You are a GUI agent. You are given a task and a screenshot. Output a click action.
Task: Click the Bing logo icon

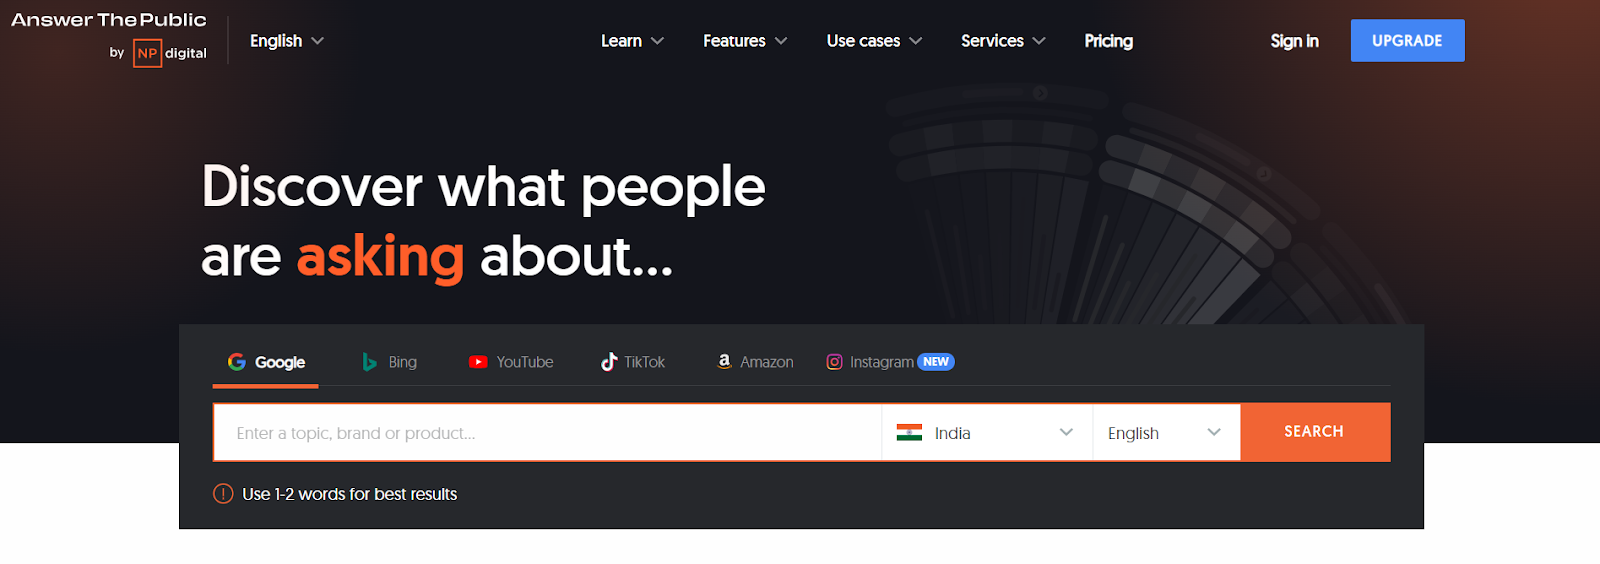pyautogui.click(x=370, y=362)
